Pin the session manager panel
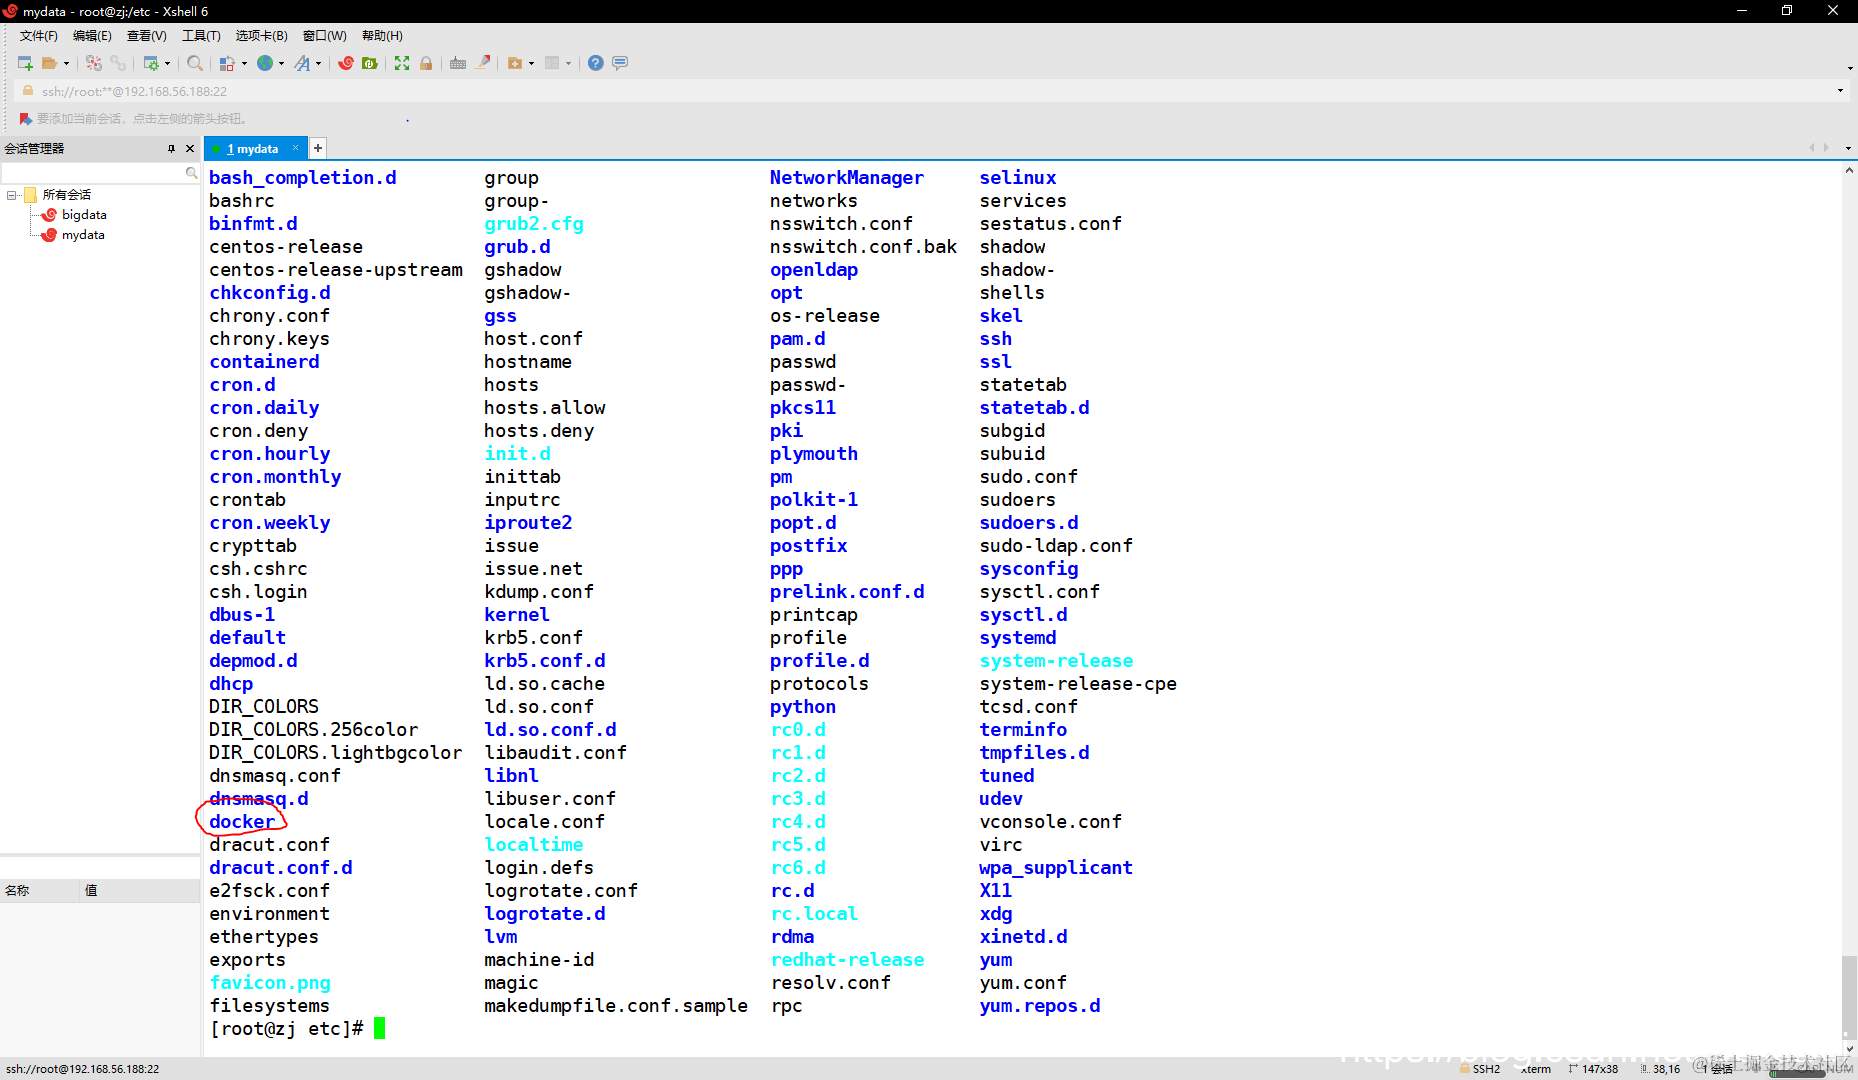The width and height of the screenshot is (1858, 1080). click(x=171, y=148)
